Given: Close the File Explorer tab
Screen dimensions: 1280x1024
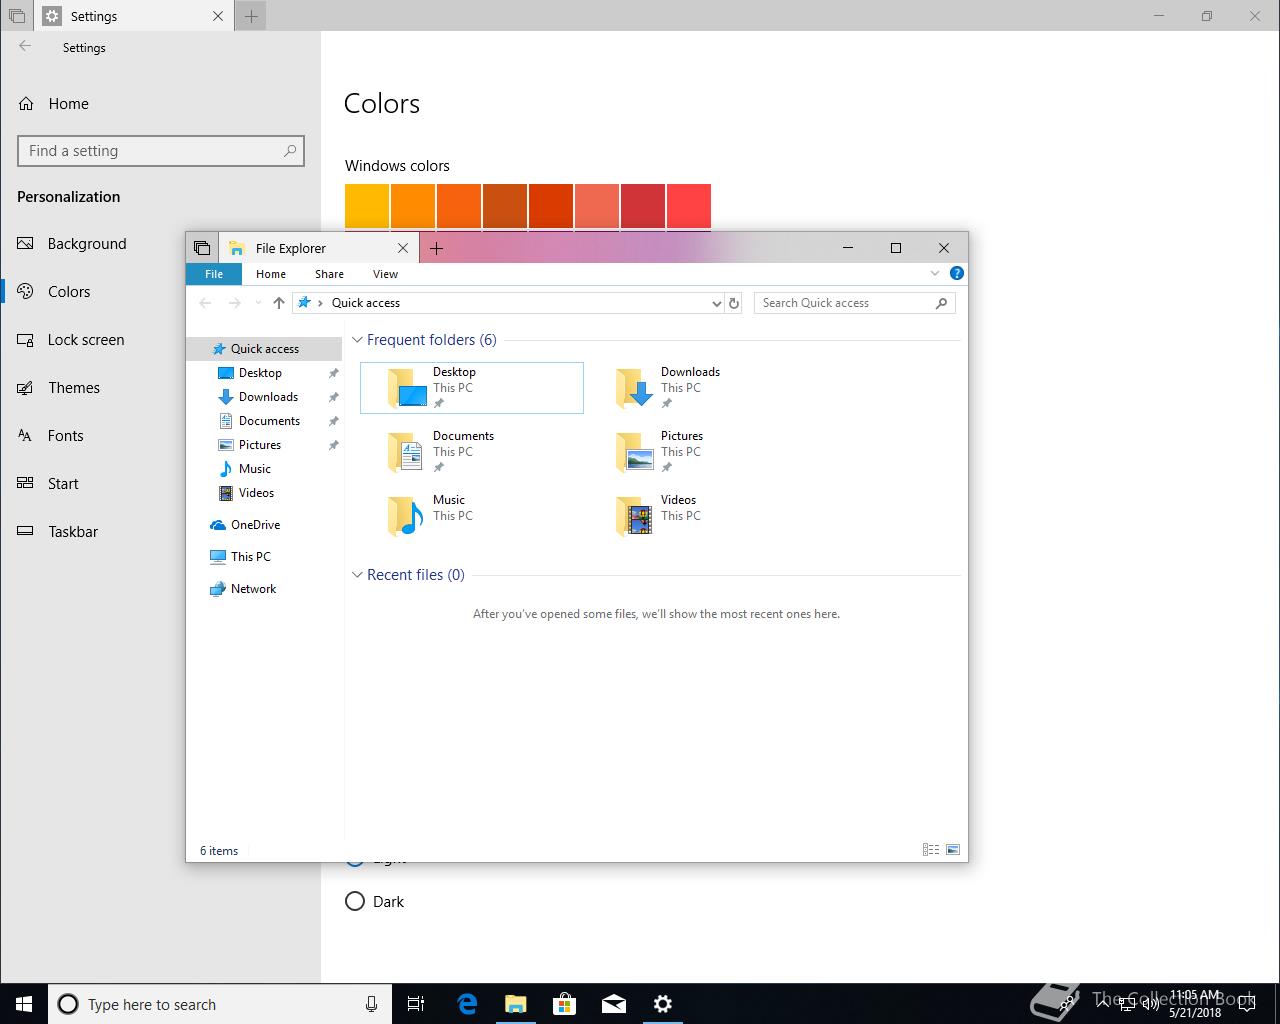Looking at the screenshot, I should (403, 248).
